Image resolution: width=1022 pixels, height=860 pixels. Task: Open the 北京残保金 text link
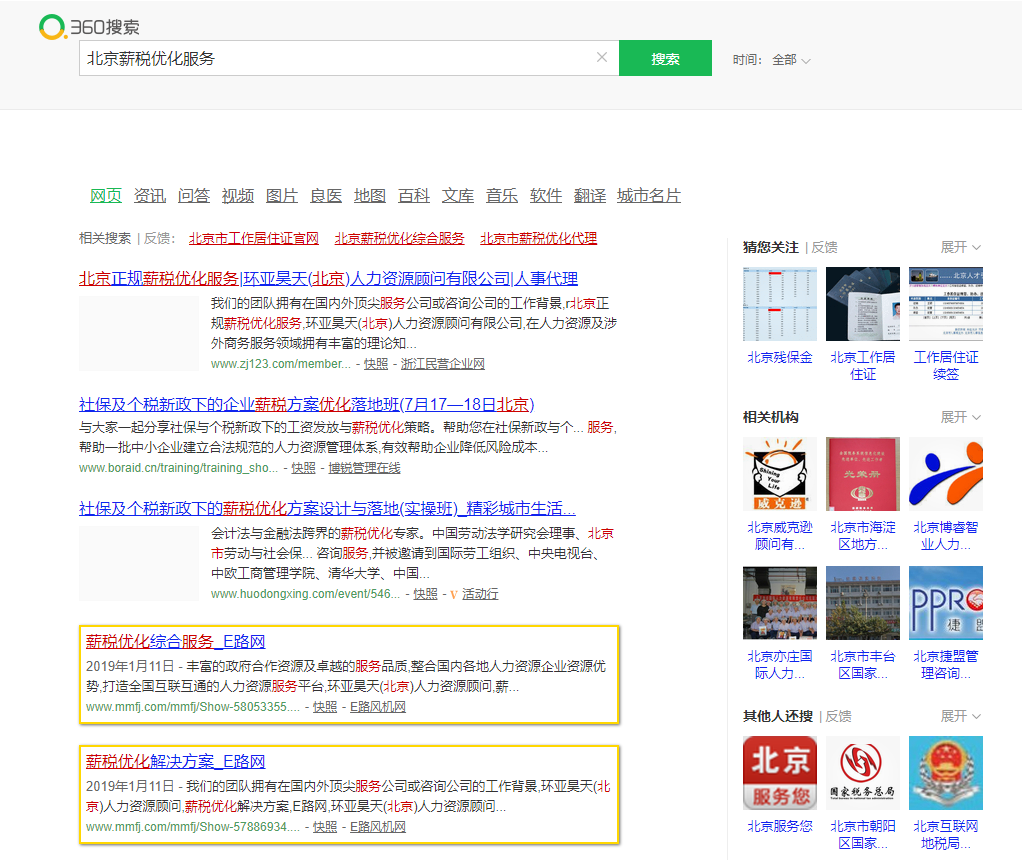click(x=780, y=357)
